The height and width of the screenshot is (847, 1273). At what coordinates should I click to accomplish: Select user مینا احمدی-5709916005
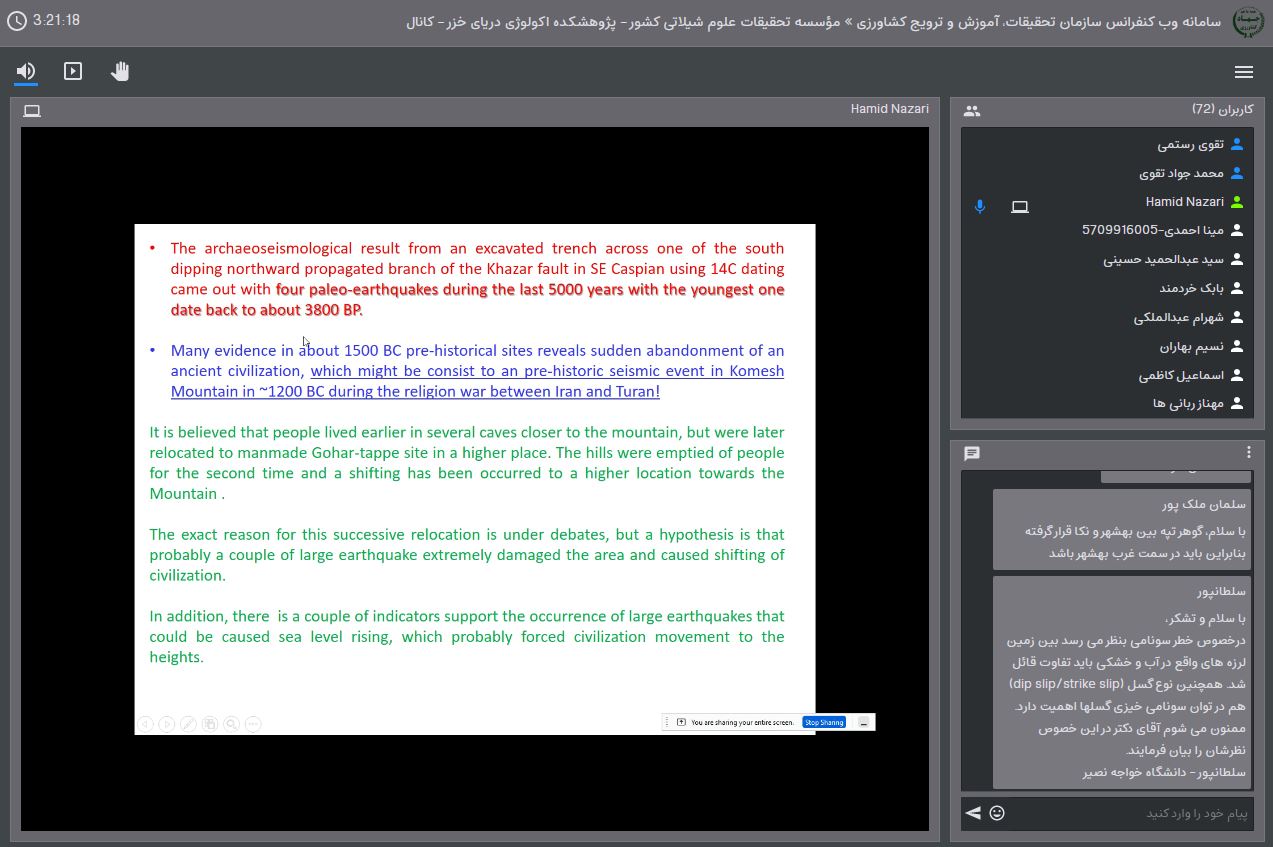pyautogui.click(x=1108, y=230)
